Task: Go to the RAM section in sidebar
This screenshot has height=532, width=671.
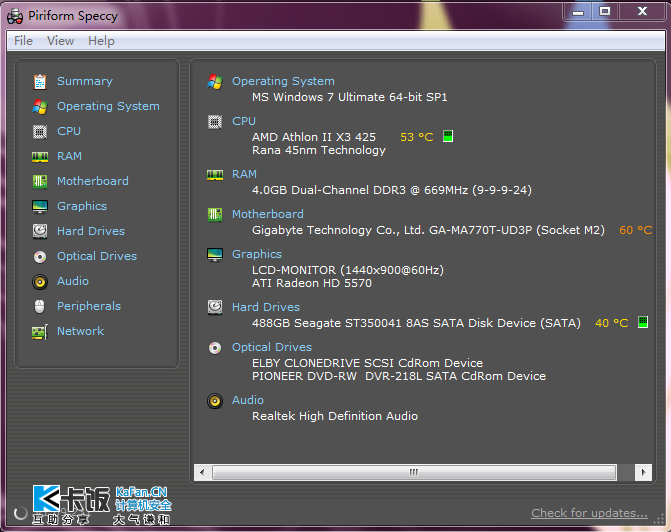Action: 69,156
